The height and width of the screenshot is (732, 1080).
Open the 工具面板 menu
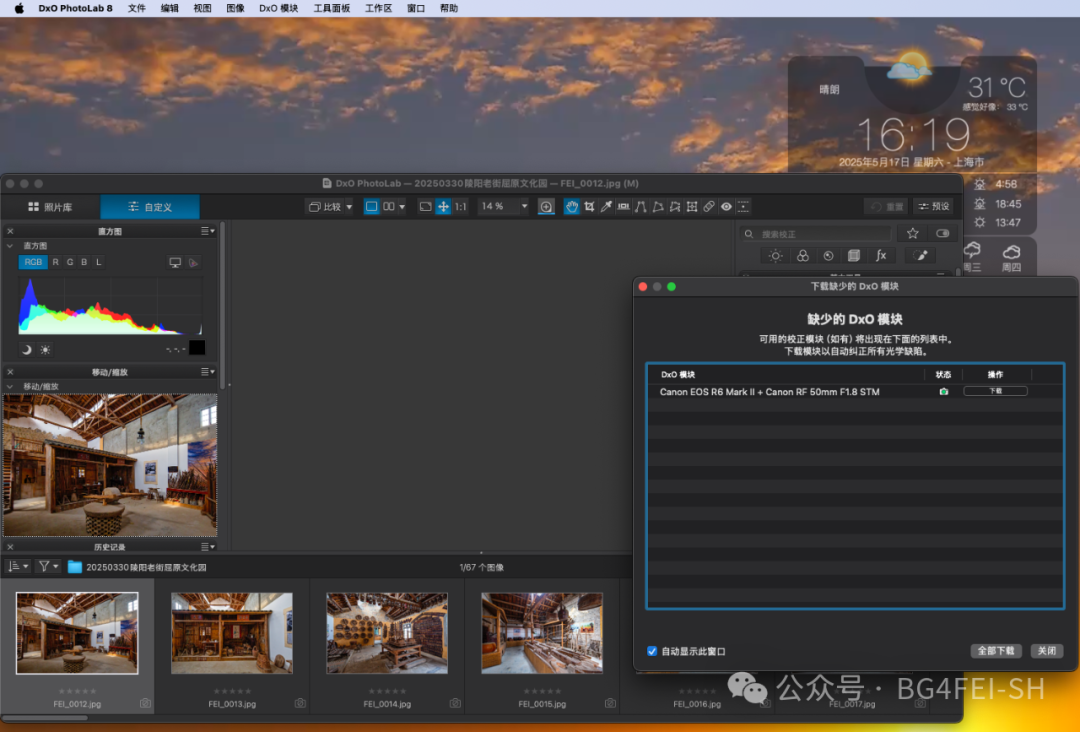331,8
